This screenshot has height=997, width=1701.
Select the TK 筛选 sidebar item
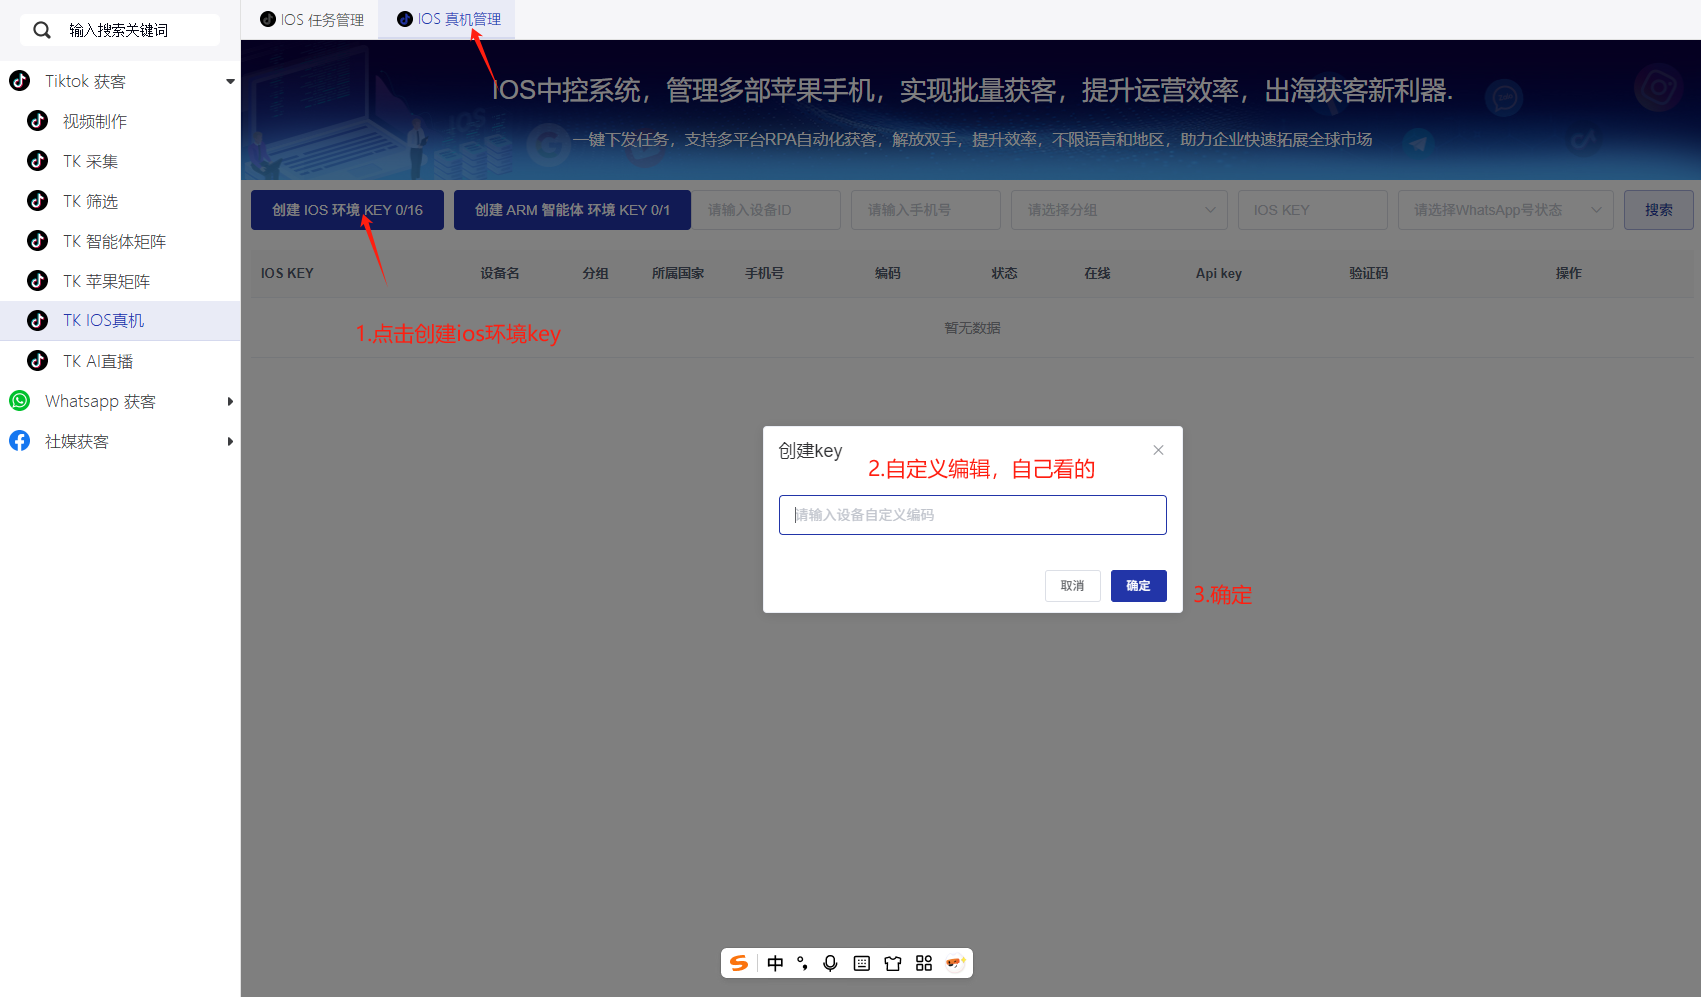(x=89, y=201)
